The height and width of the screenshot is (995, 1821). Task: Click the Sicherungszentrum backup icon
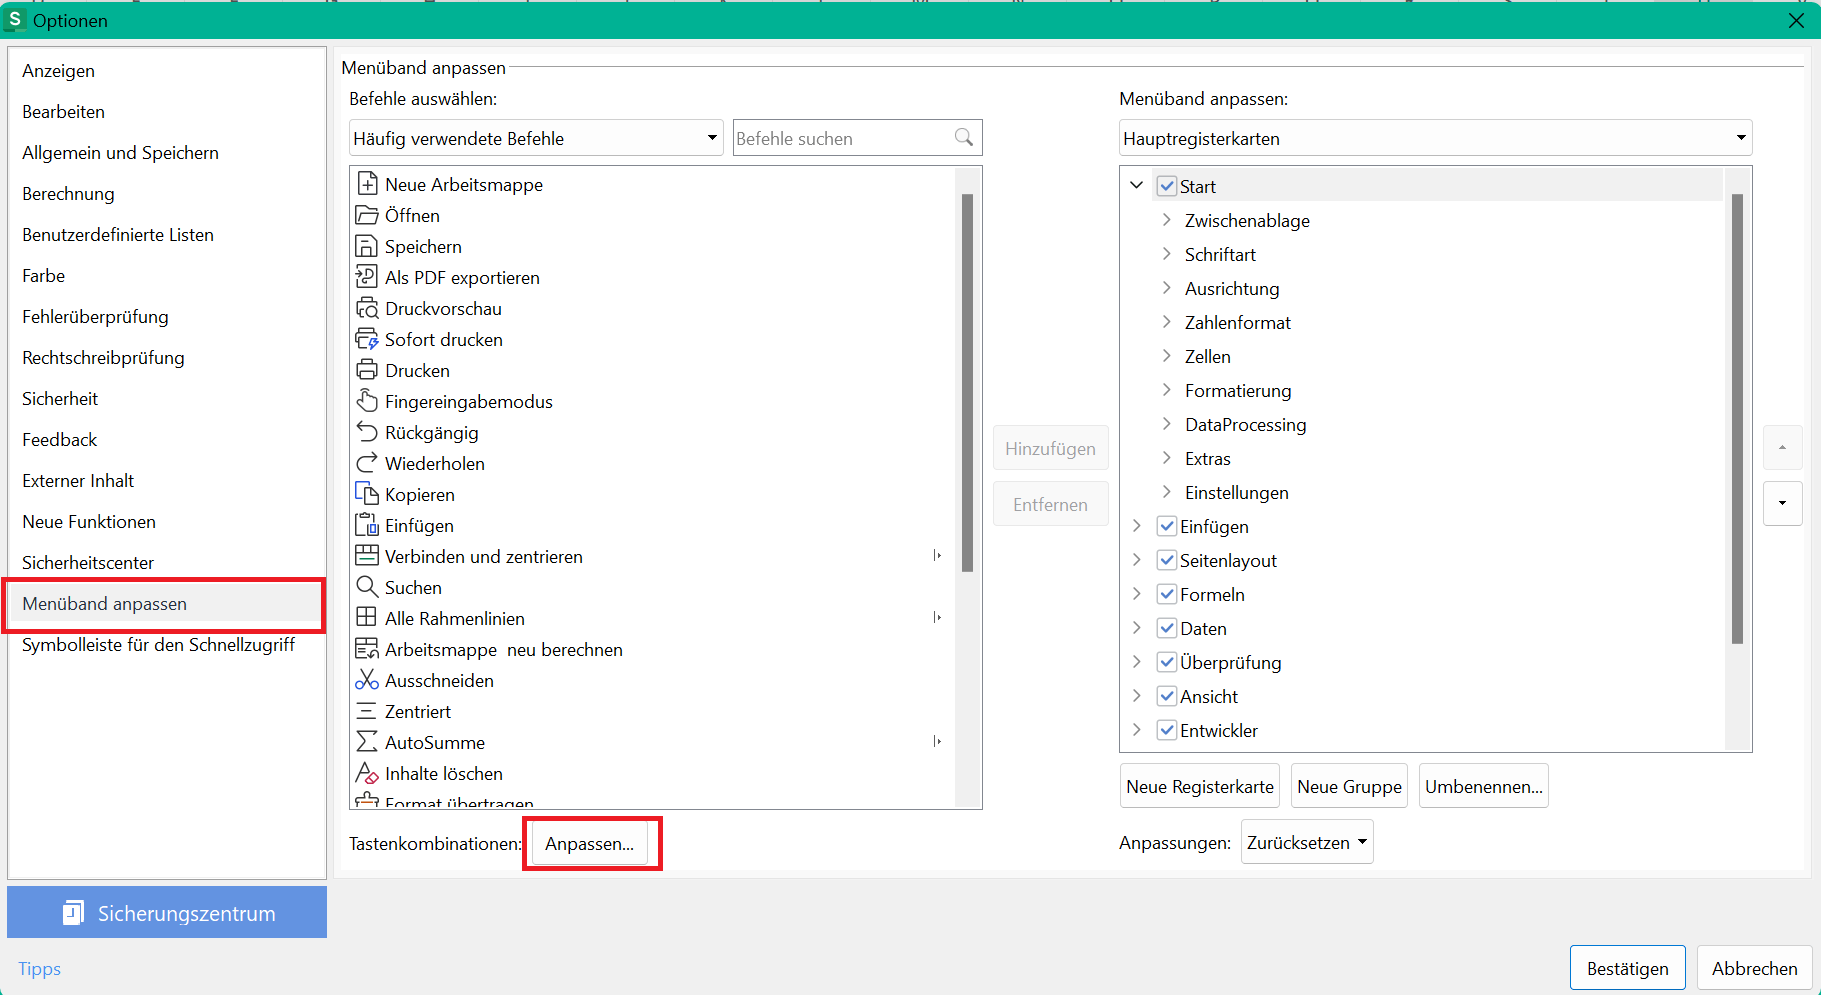pos(73,913)
